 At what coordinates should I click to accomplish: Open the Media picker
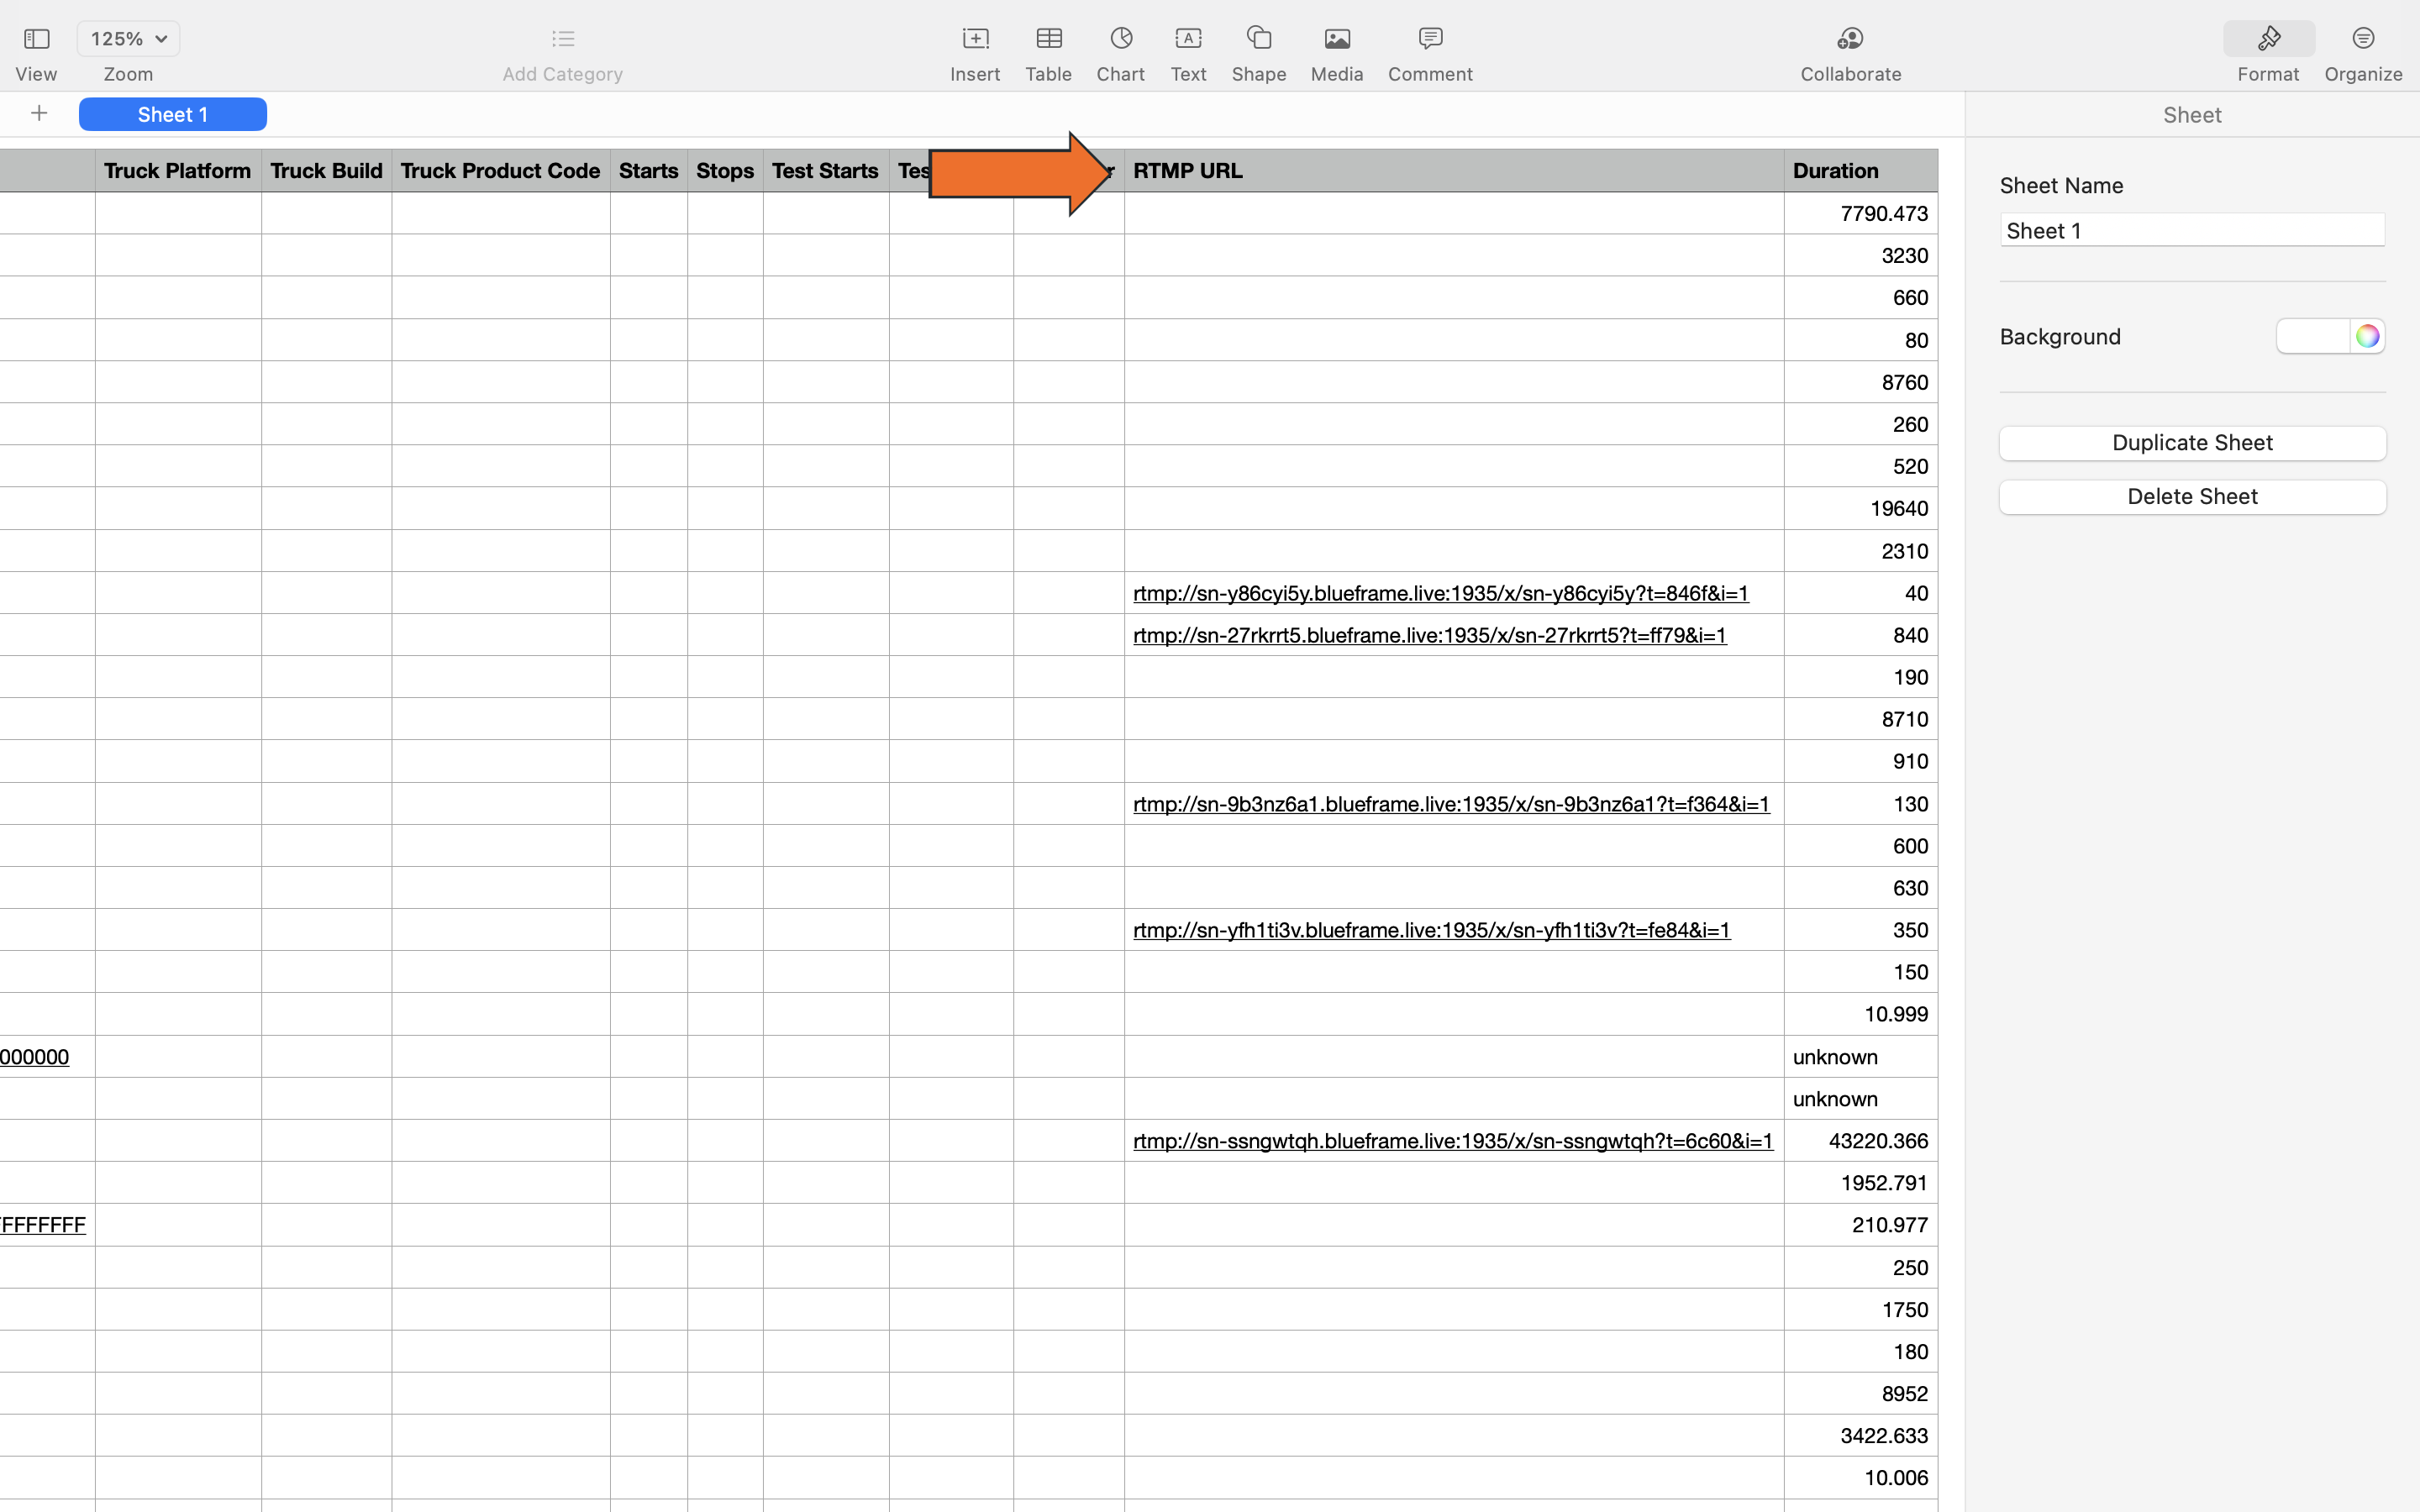(1336, 39)
